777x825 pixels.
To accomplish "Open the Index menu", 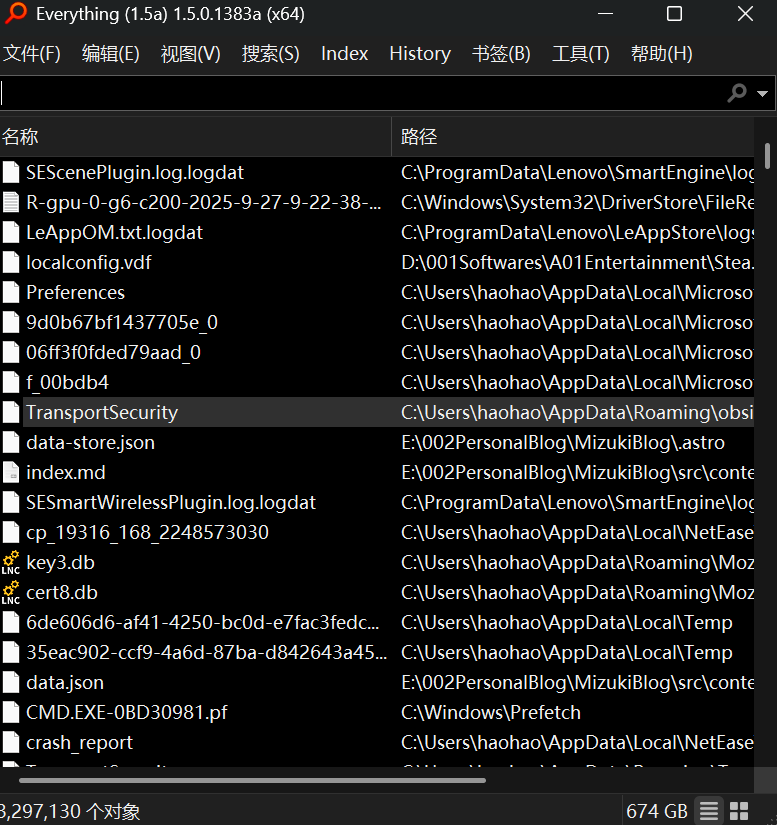I will (345, 54).
